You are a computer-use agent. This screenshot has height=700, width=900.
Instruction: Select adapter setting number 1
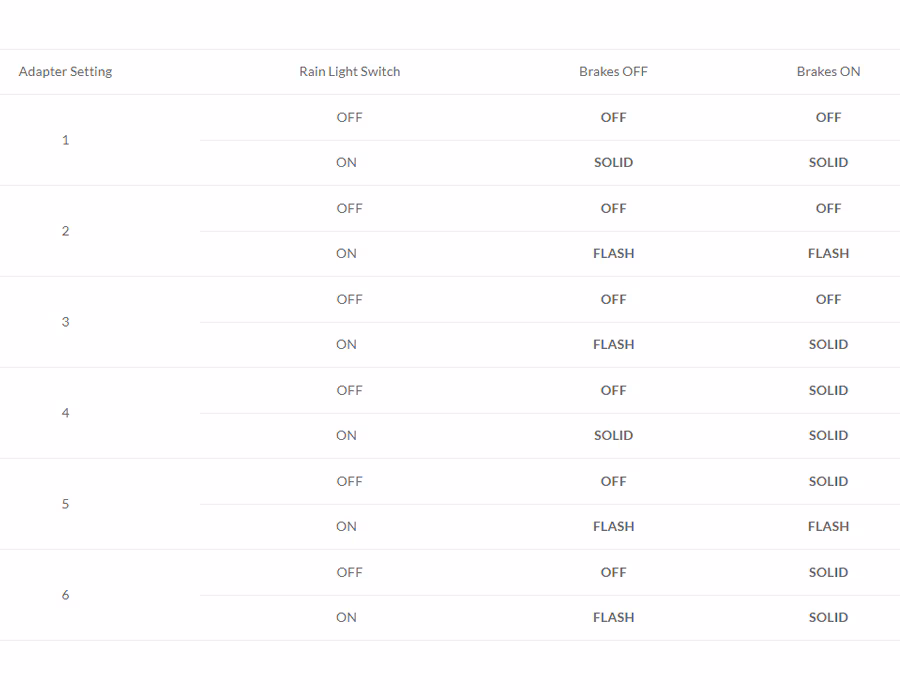coord(65,140)
